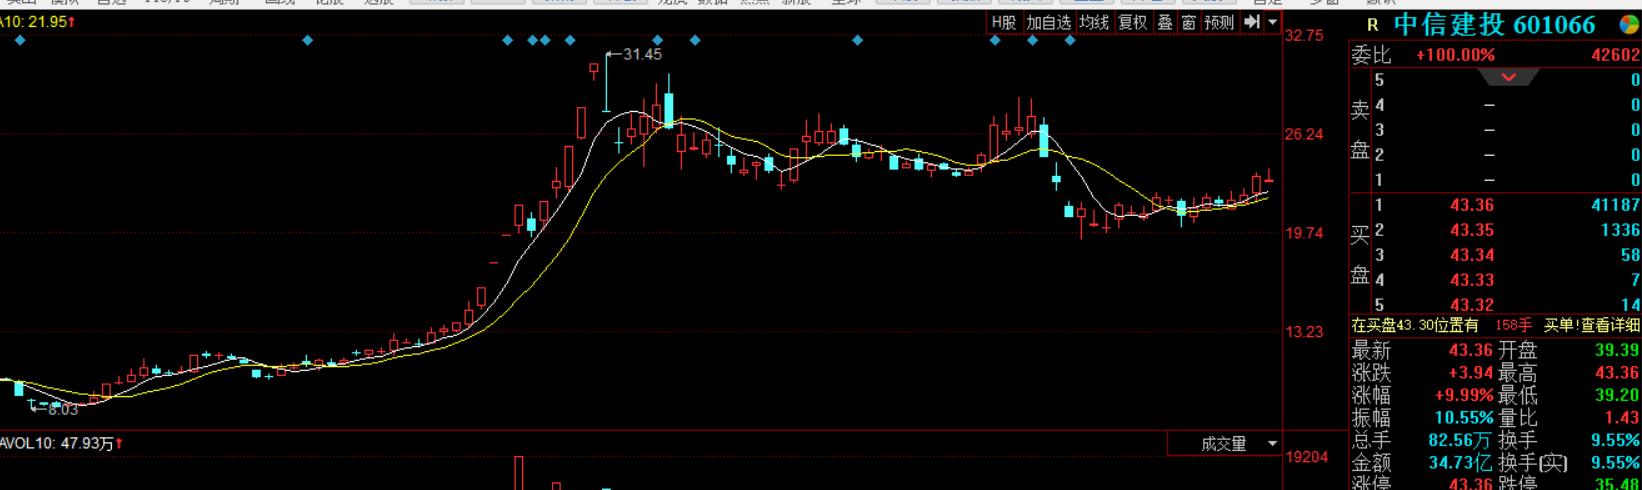
Task: Select the 涨跌 value +3.94
Action: (x=1470, y=373)
